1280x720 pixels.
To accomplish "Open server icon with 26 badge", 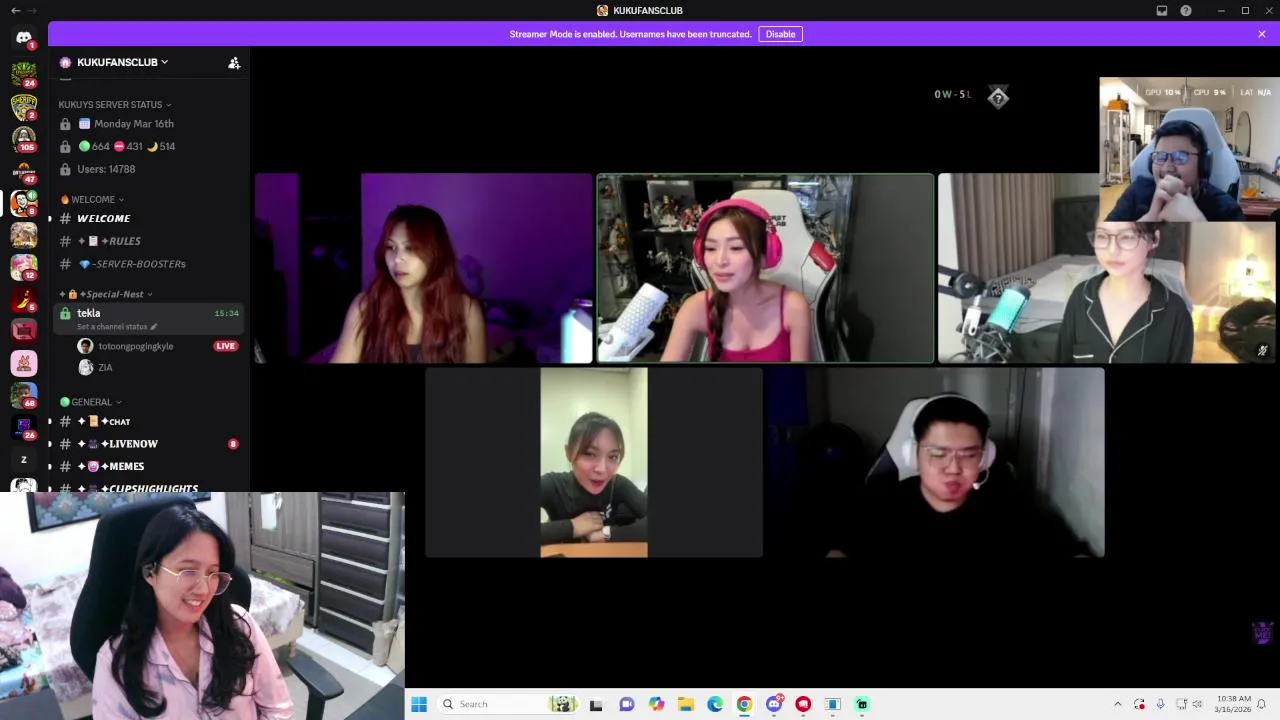I will tap(24, 427).
